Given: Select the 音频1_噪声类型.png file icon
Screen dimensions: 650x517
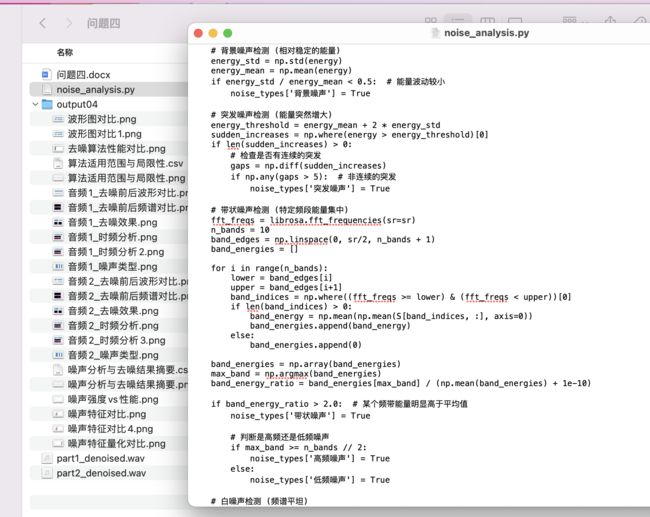Looking at the screenshot, I should [58, 267].
